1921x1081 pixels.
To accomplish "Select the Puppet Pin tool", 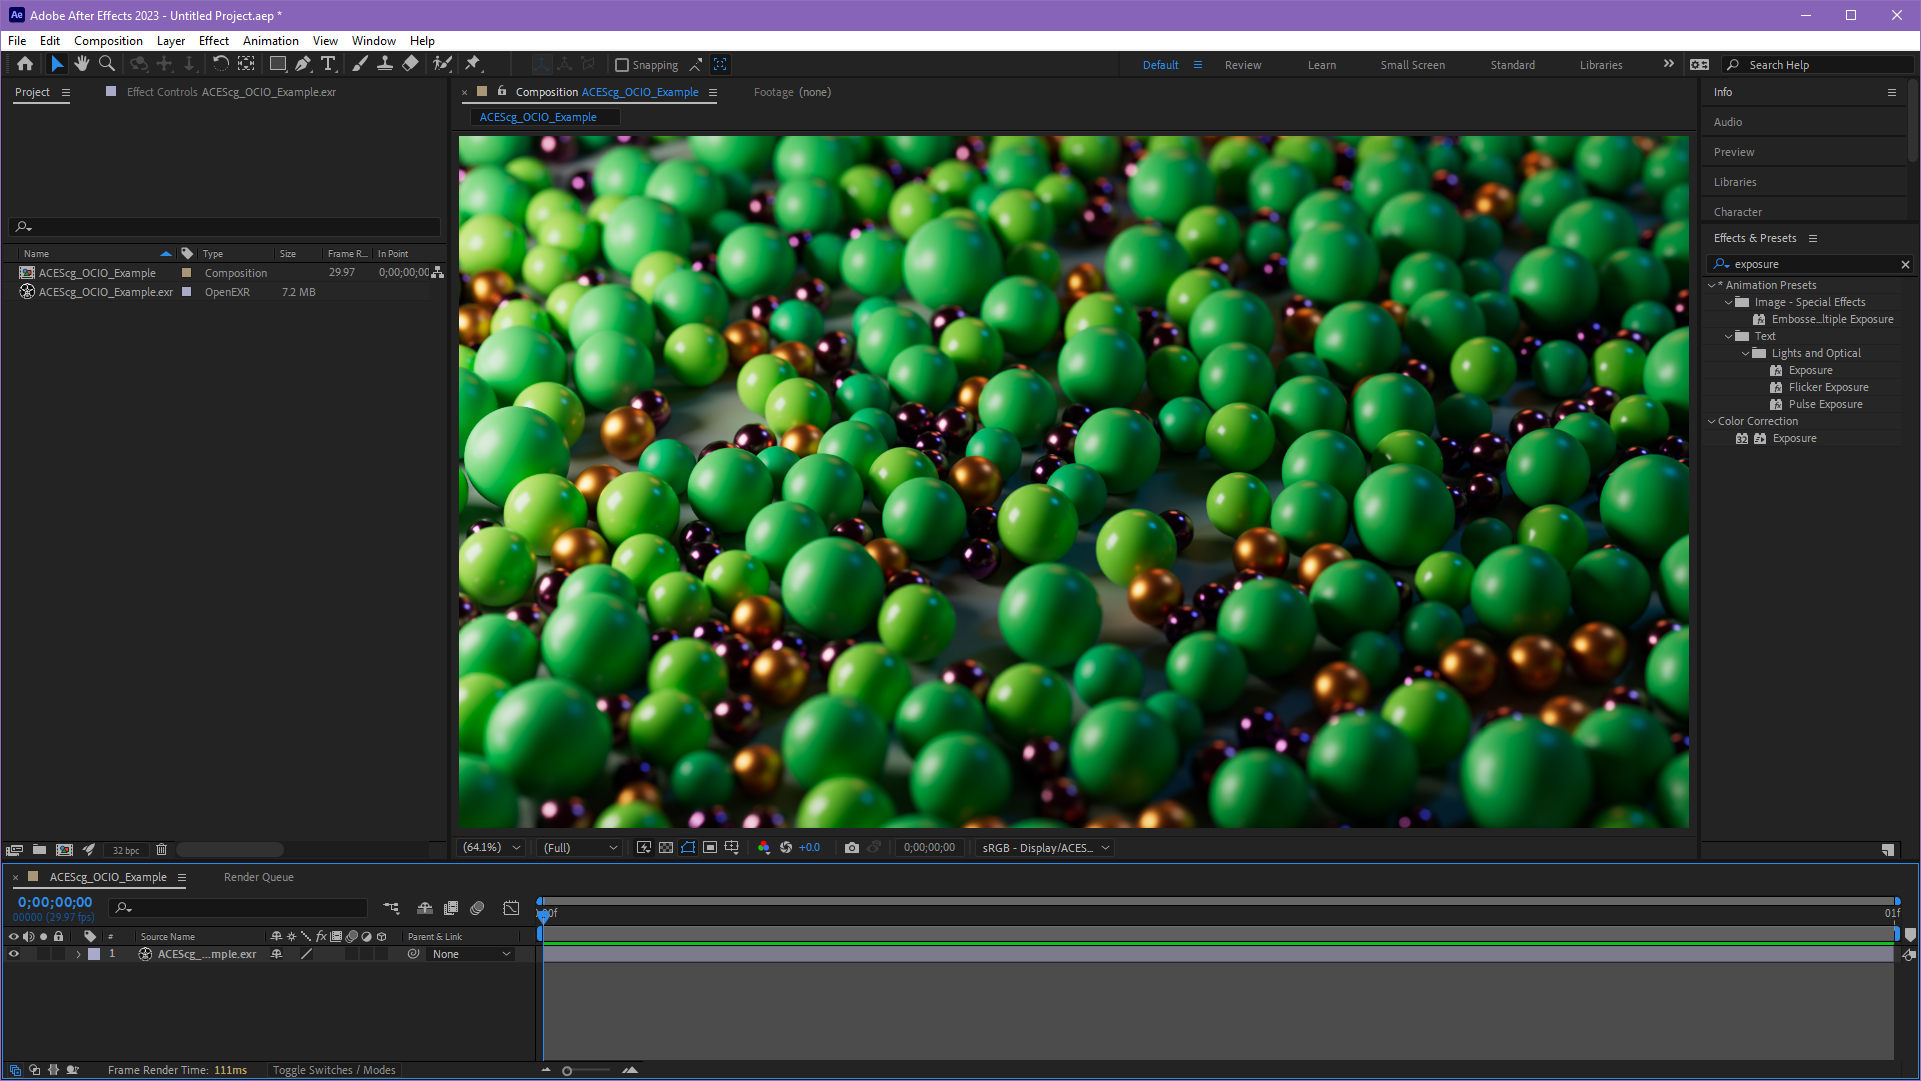I will point(473,64).
